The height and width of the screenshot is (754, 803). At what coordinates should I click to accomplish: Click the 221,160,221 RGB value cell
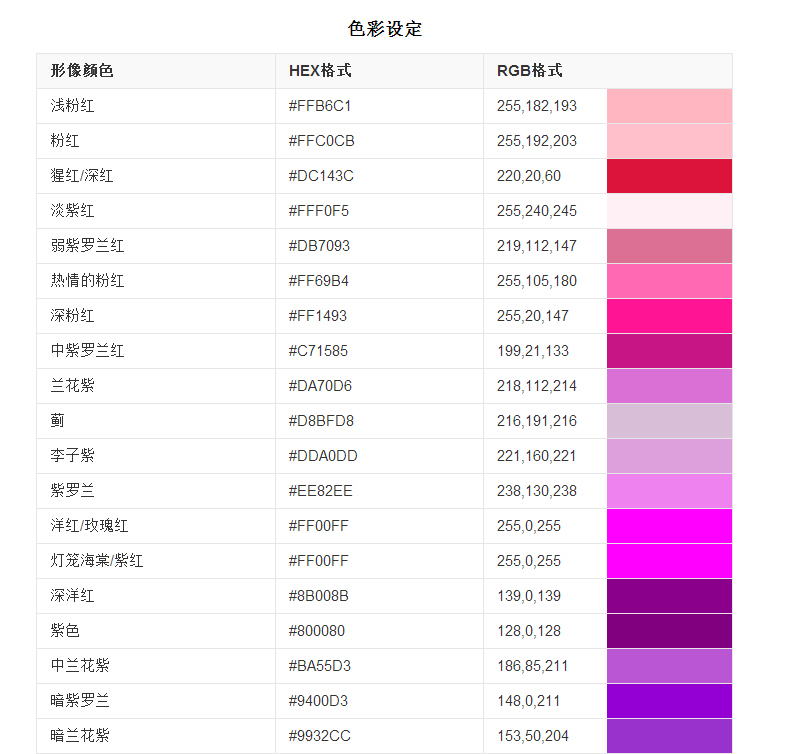point(545,456)
